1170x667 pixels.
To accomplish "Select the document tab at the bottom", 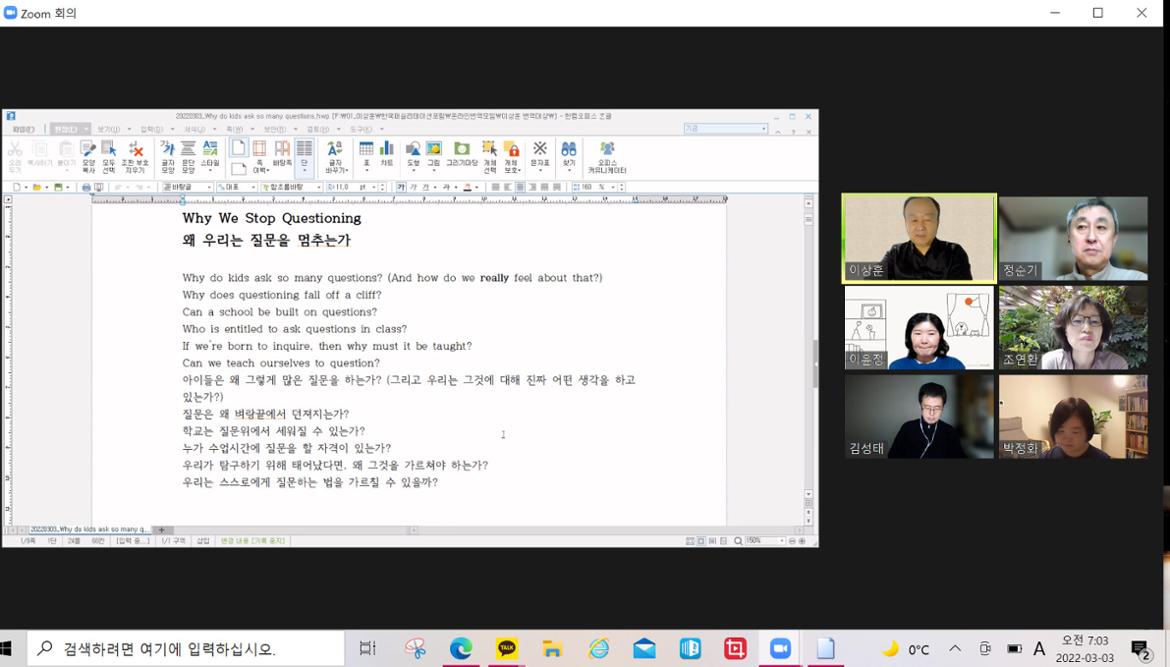I will (88, 530).
